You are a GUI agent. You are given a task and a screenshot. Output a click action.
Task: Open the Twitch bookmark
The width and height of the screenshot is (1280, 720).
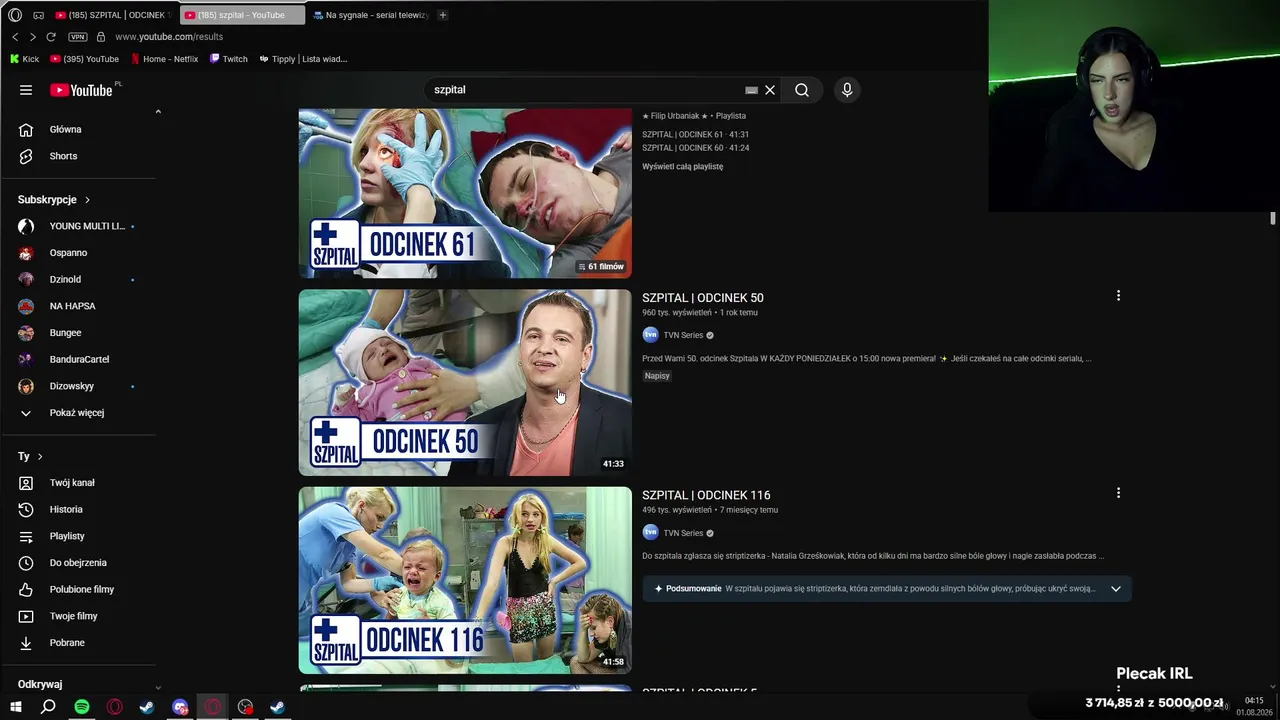(228, 59)
